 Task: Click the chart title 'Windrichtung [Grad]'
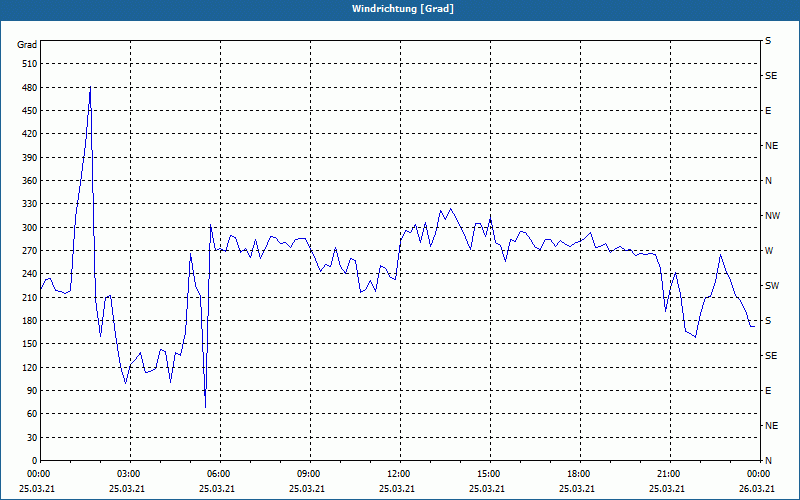tap(403, 9)
